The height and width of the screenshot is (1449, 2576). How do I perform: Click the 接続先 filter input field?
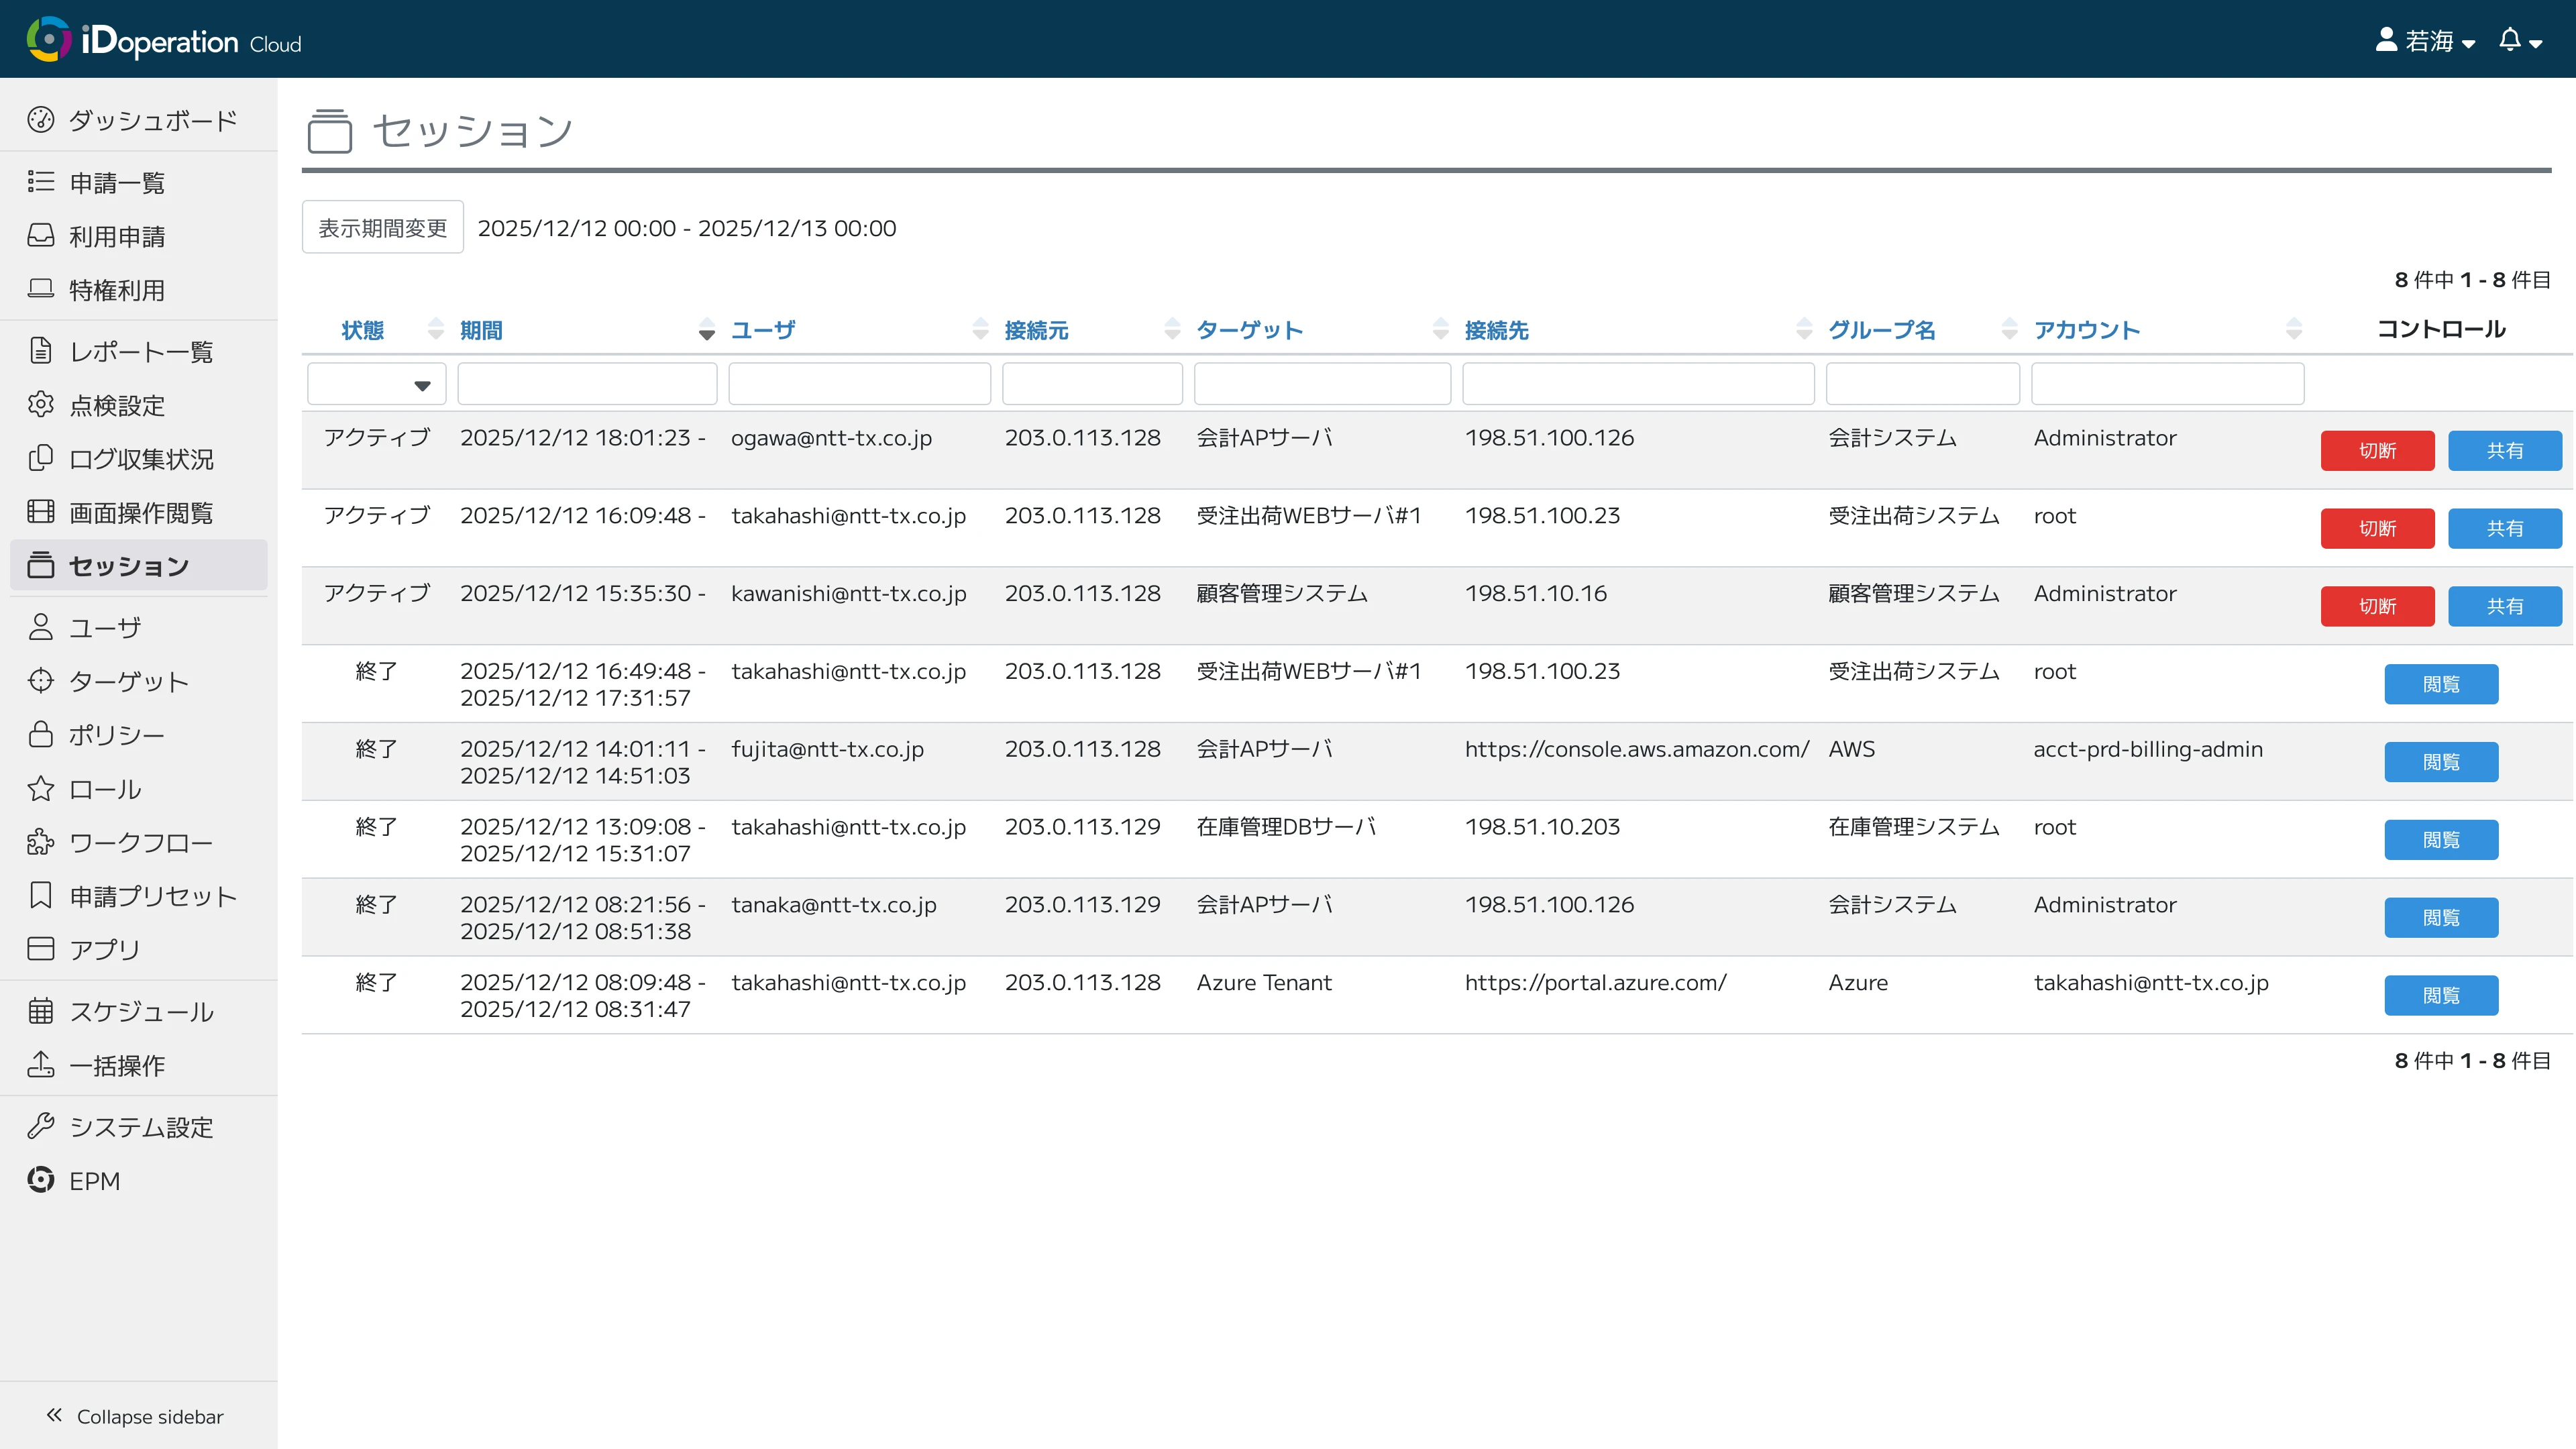click(x=1637, y=385)
